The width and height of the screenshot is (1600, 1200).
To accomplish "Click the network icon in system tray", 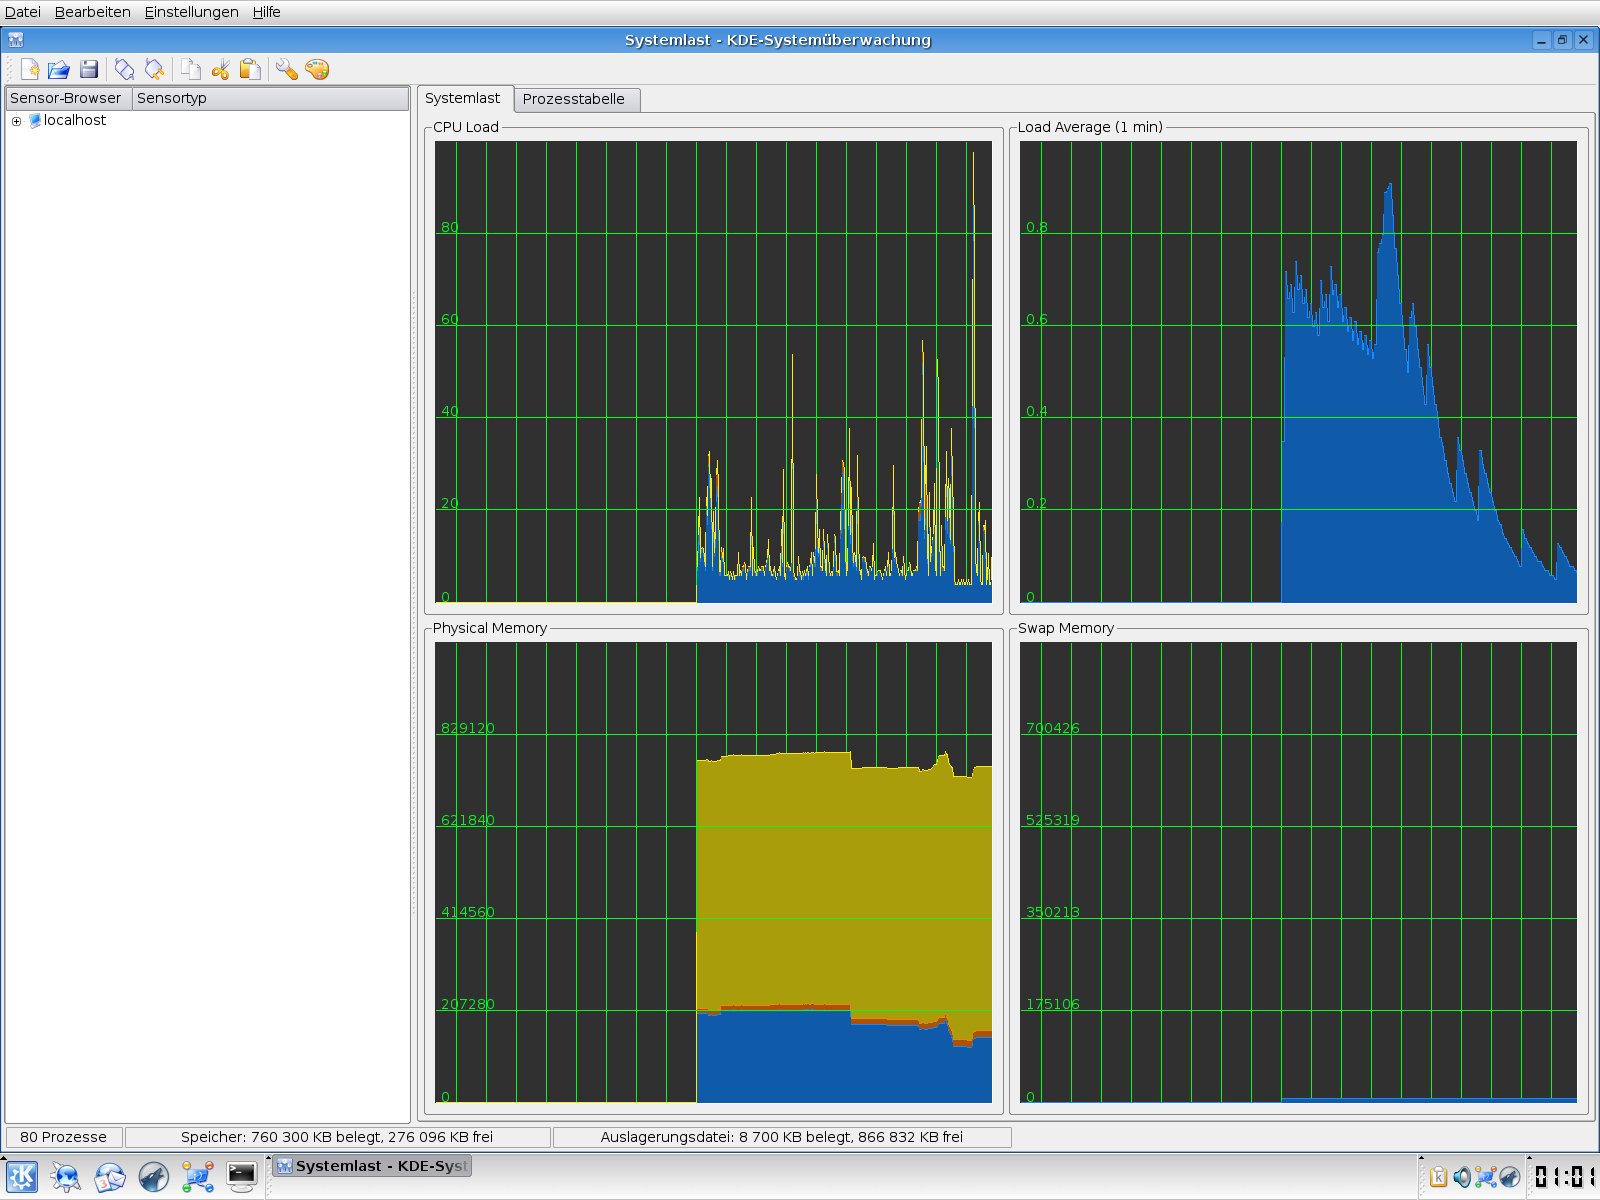I will tap(1486, 1177).
